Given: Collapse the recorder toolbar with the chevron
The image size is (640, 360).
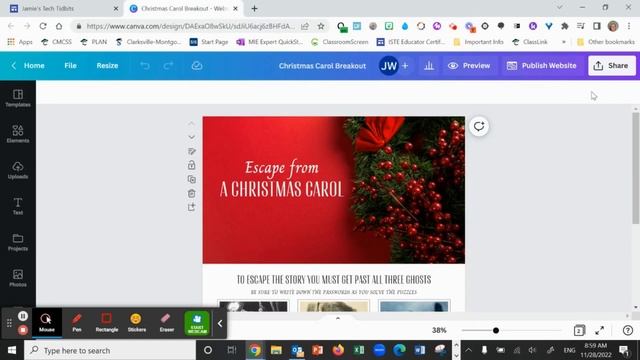Looking at the screenshot, I should [x=220, y=323].
